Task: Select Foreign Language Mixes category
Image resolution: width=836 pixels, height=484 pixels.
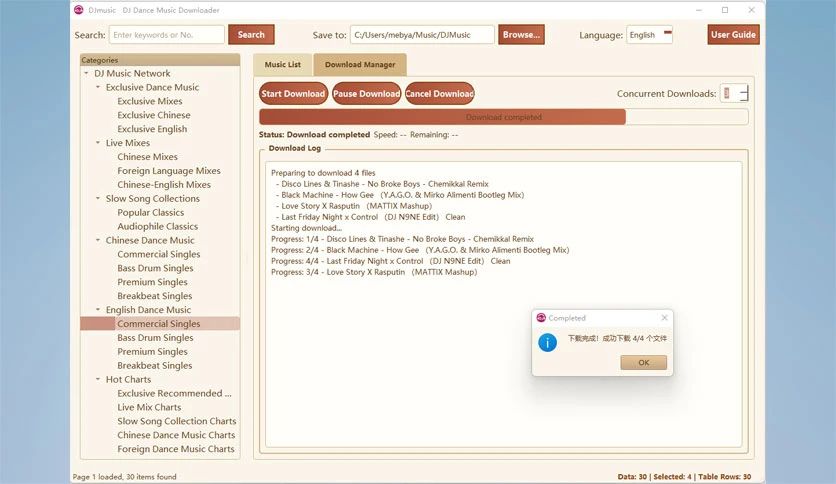Action: coord(168,171)
